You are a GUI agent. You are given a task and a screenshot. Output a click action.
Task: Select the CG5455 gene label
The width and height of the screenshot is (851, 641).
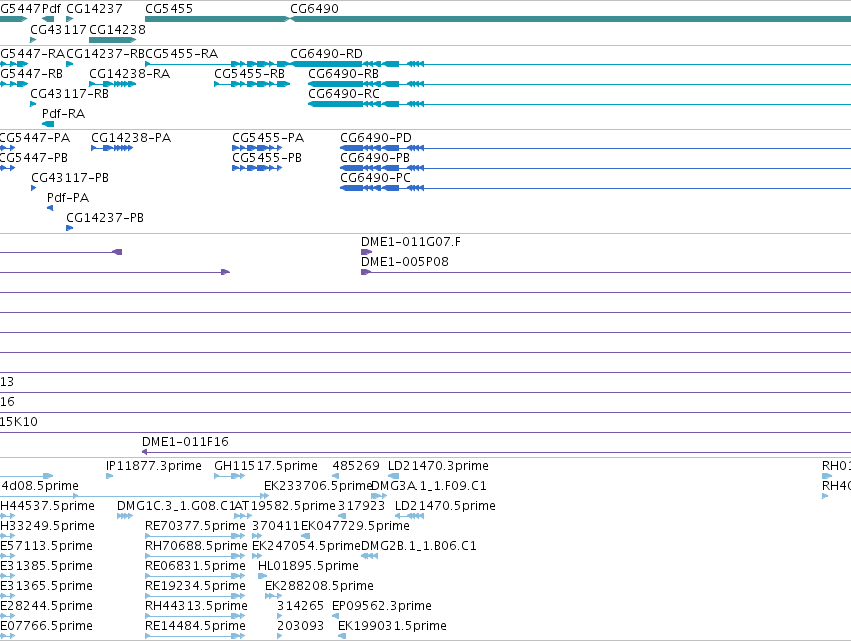point(169,9)
